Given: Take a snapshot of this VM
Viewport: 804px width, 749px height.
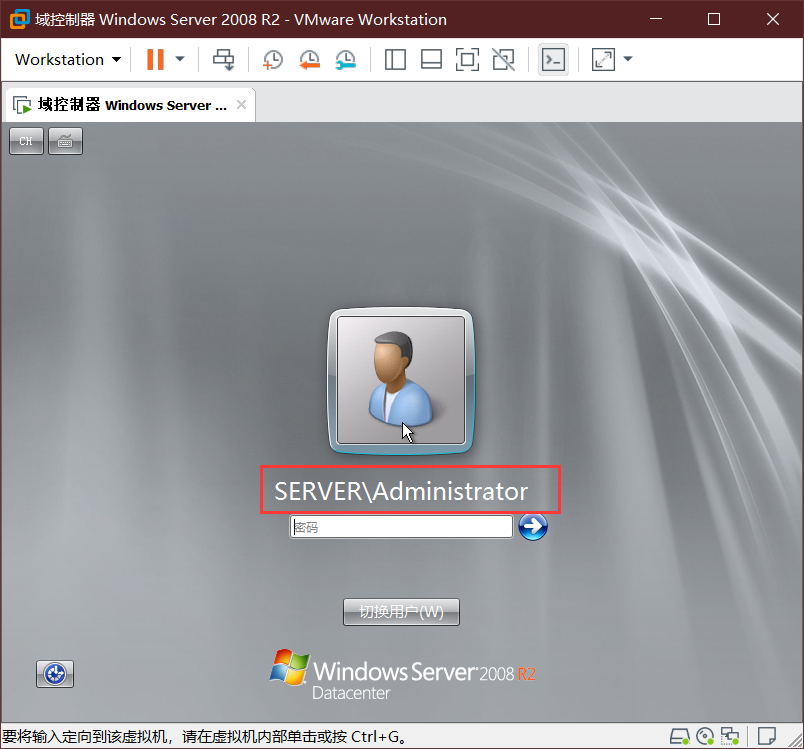Looking at the screenshot, I should [x=273, y=59].
